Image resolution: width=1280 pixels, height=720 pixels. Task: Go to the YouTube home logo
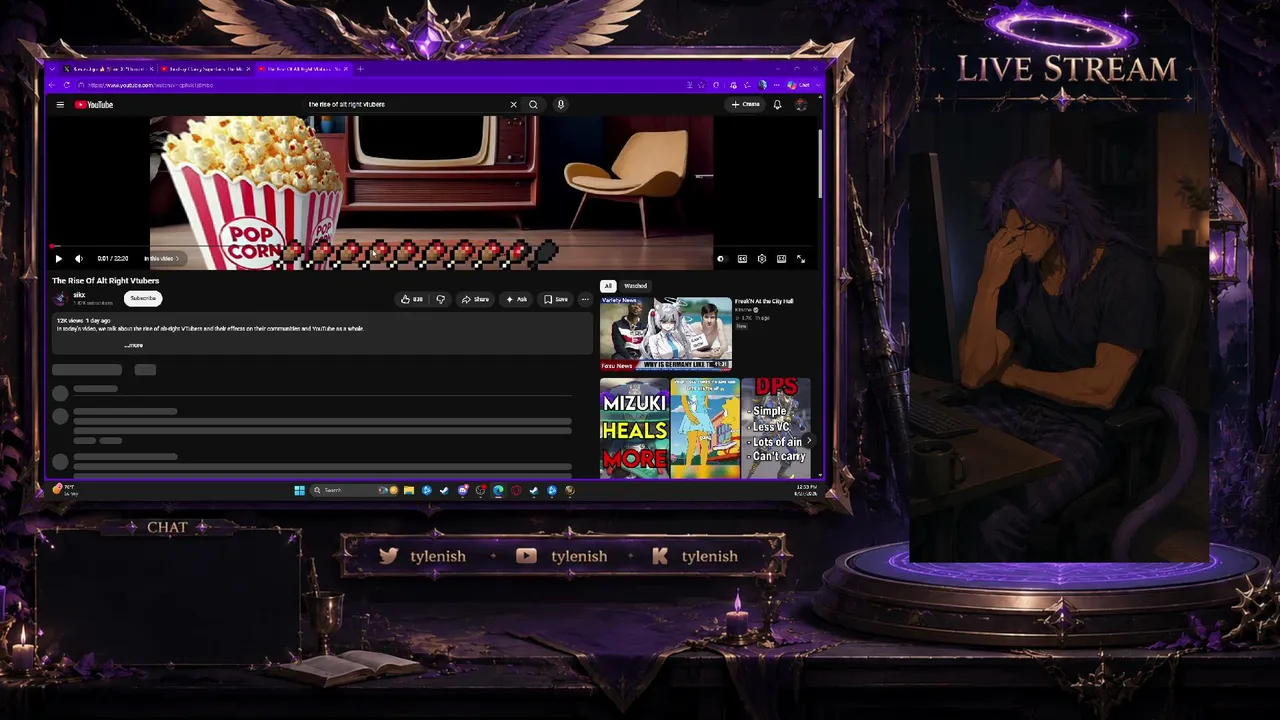point(94,104)
